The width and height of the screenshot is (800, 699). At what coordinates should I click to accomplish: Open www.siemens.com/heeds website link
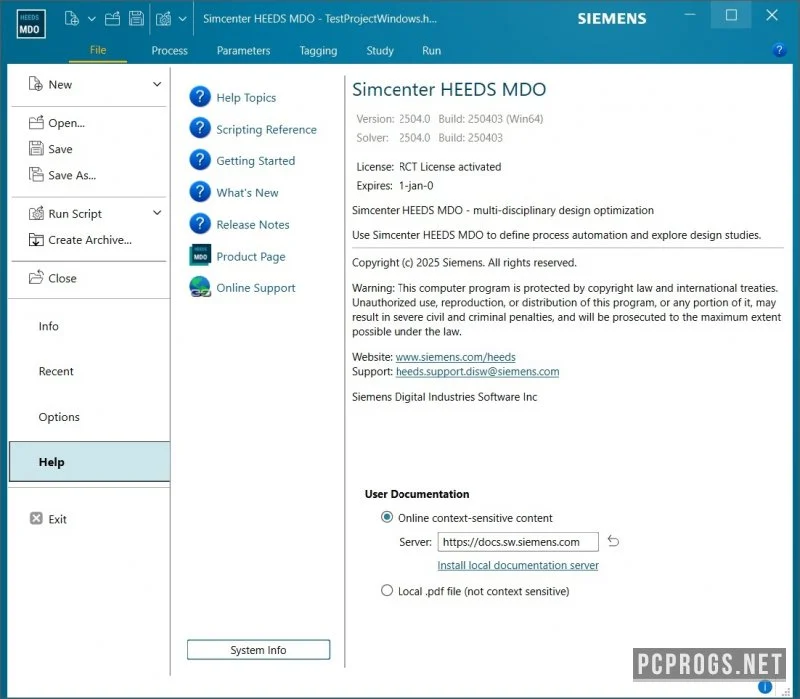456,357
